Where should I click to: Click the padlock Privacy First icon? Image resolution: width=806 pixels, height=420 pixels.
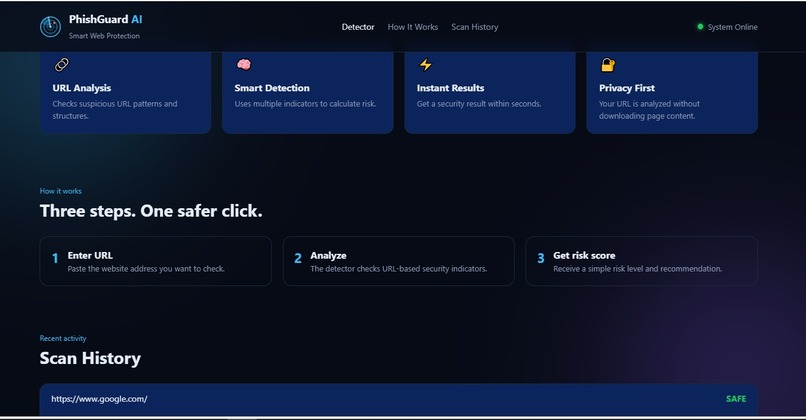(608, 65)
